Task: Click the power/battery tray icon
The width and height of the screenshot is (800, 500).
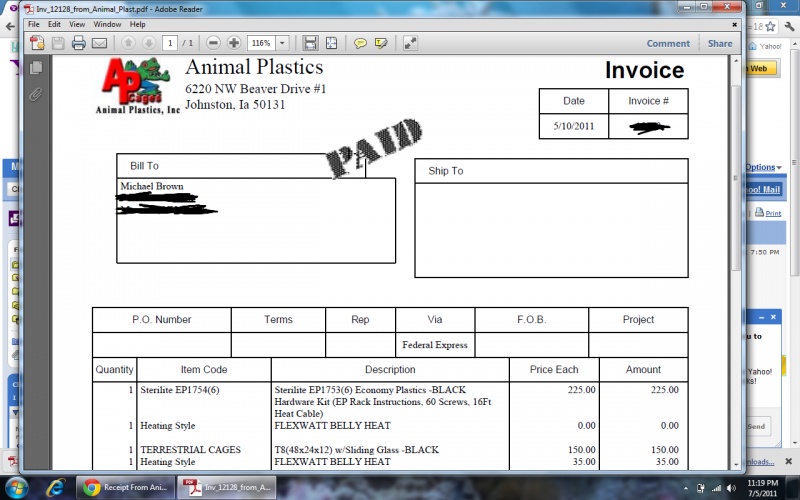Action: 701,488
